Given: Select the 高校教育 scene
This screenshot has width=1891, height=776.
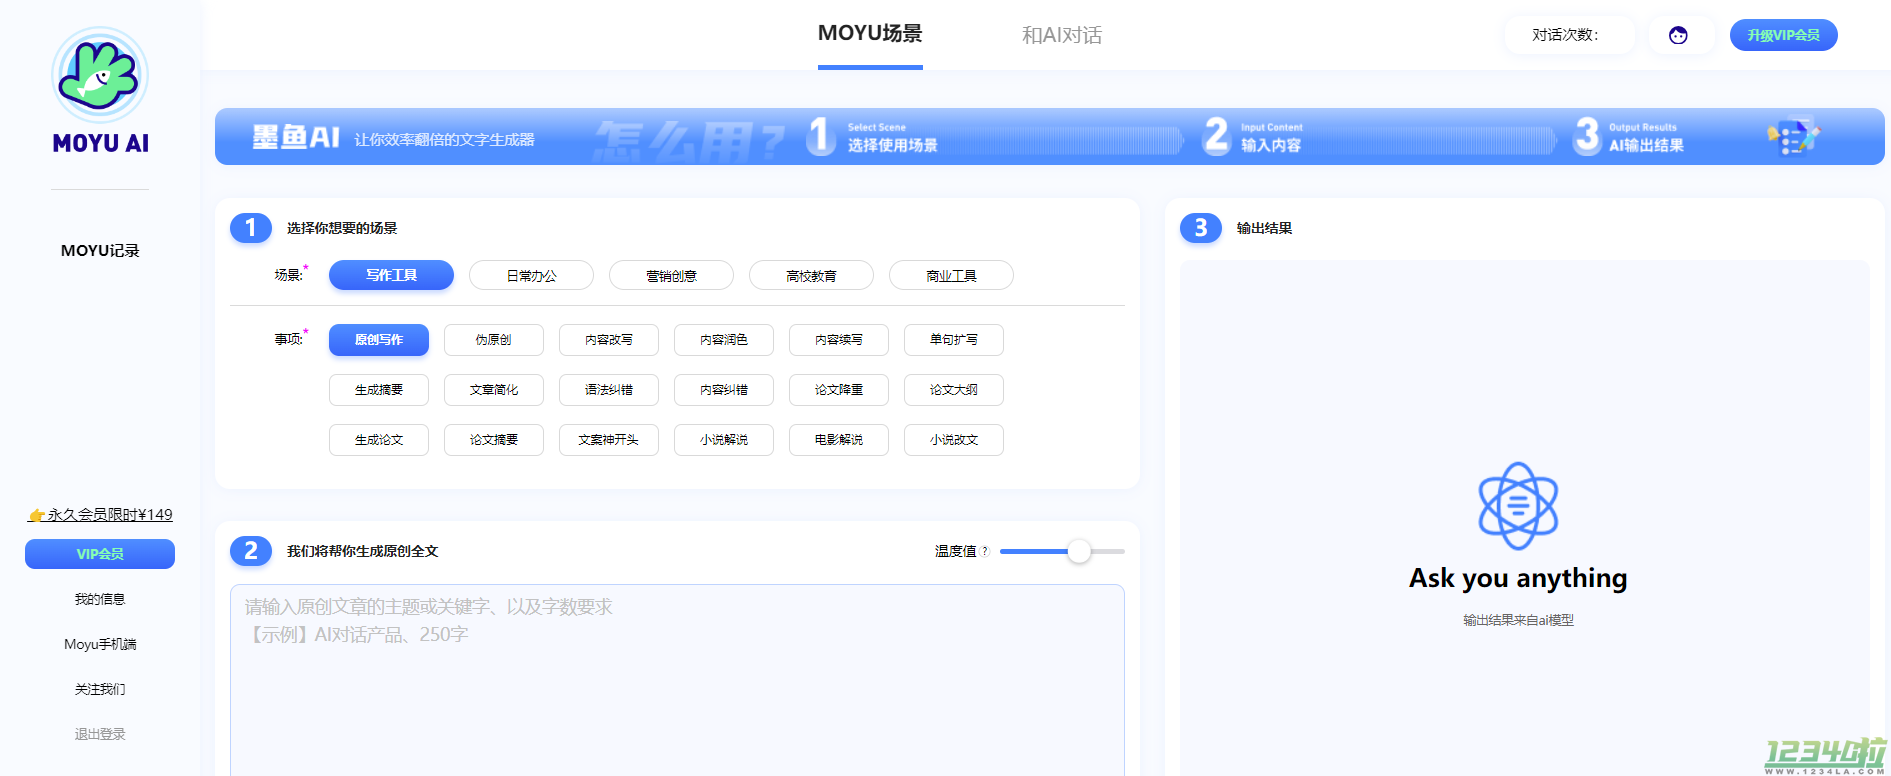Looking at the screenshot, I should 811,275.
